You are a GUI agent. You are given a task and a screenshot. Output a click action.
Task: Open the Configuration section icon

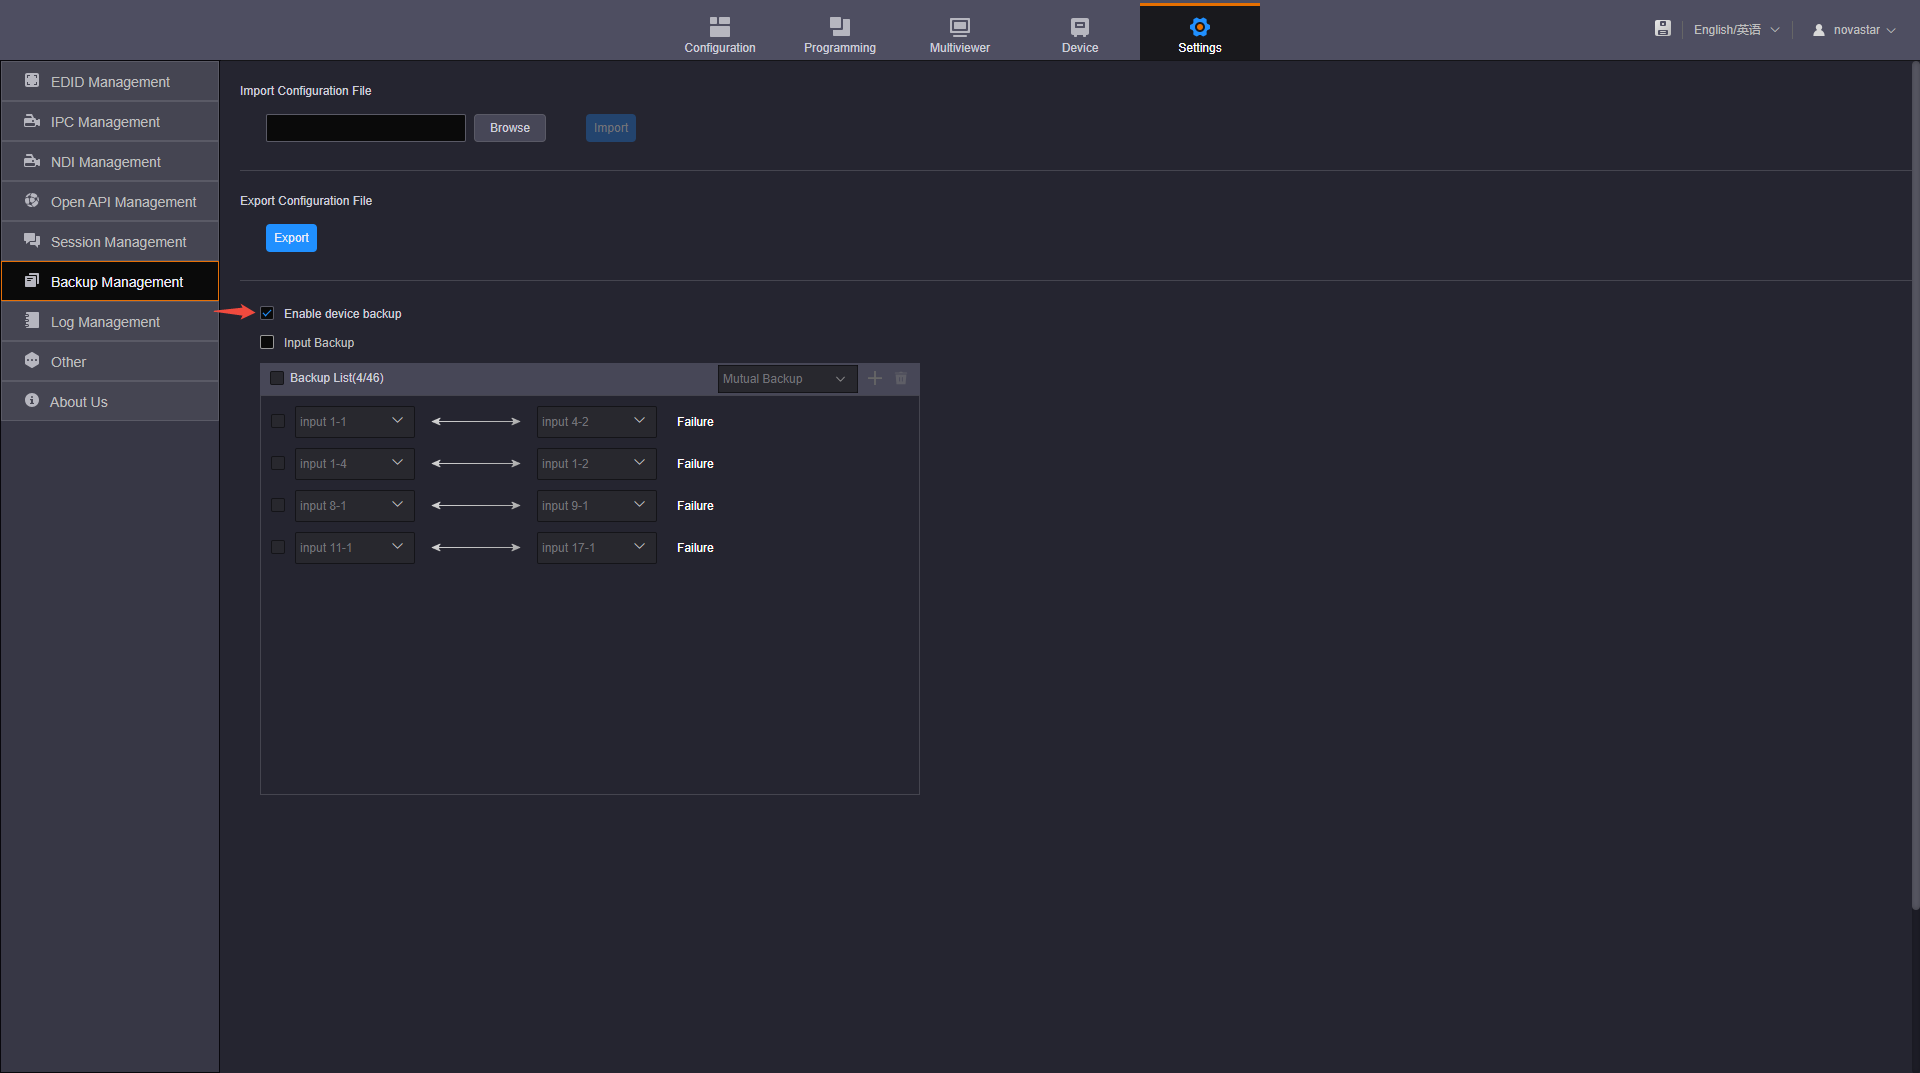(719, 27)
